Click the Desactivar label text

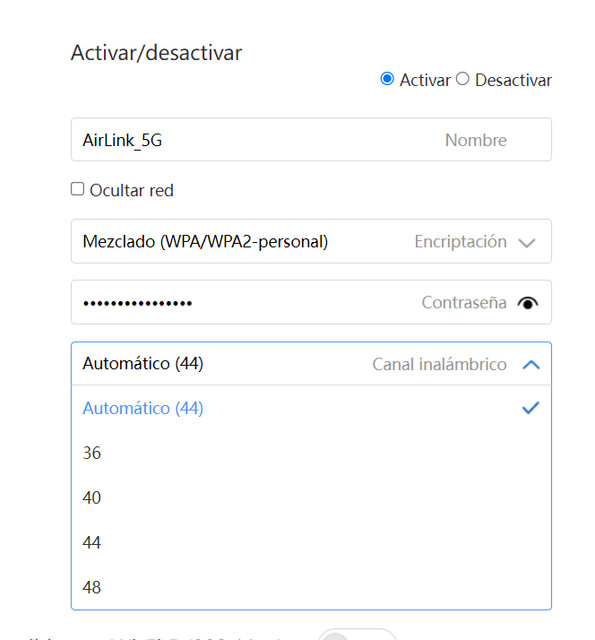513,80
